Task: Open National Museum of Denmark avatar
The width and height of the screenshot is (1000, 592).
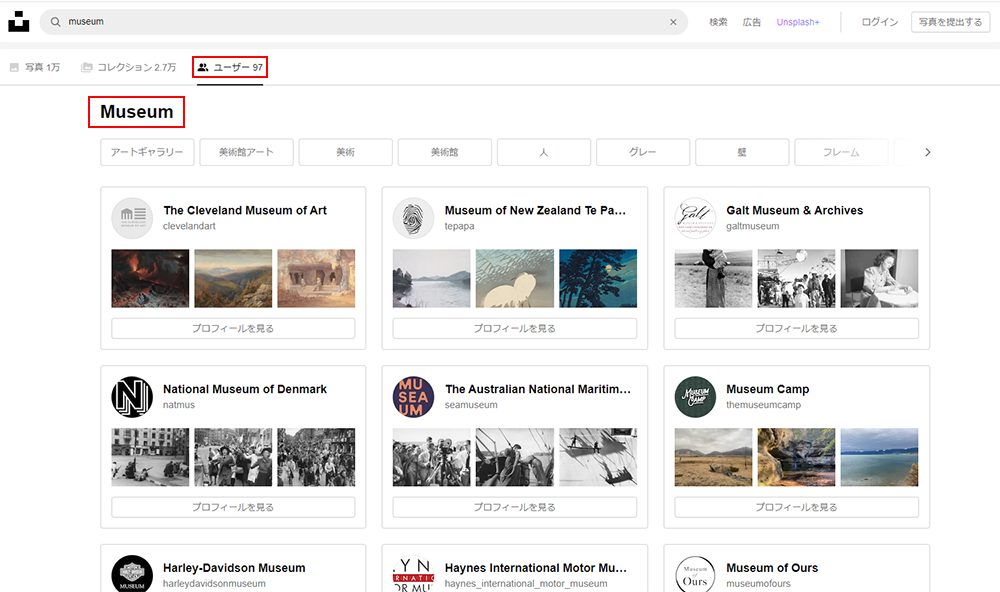Action: 132,397
